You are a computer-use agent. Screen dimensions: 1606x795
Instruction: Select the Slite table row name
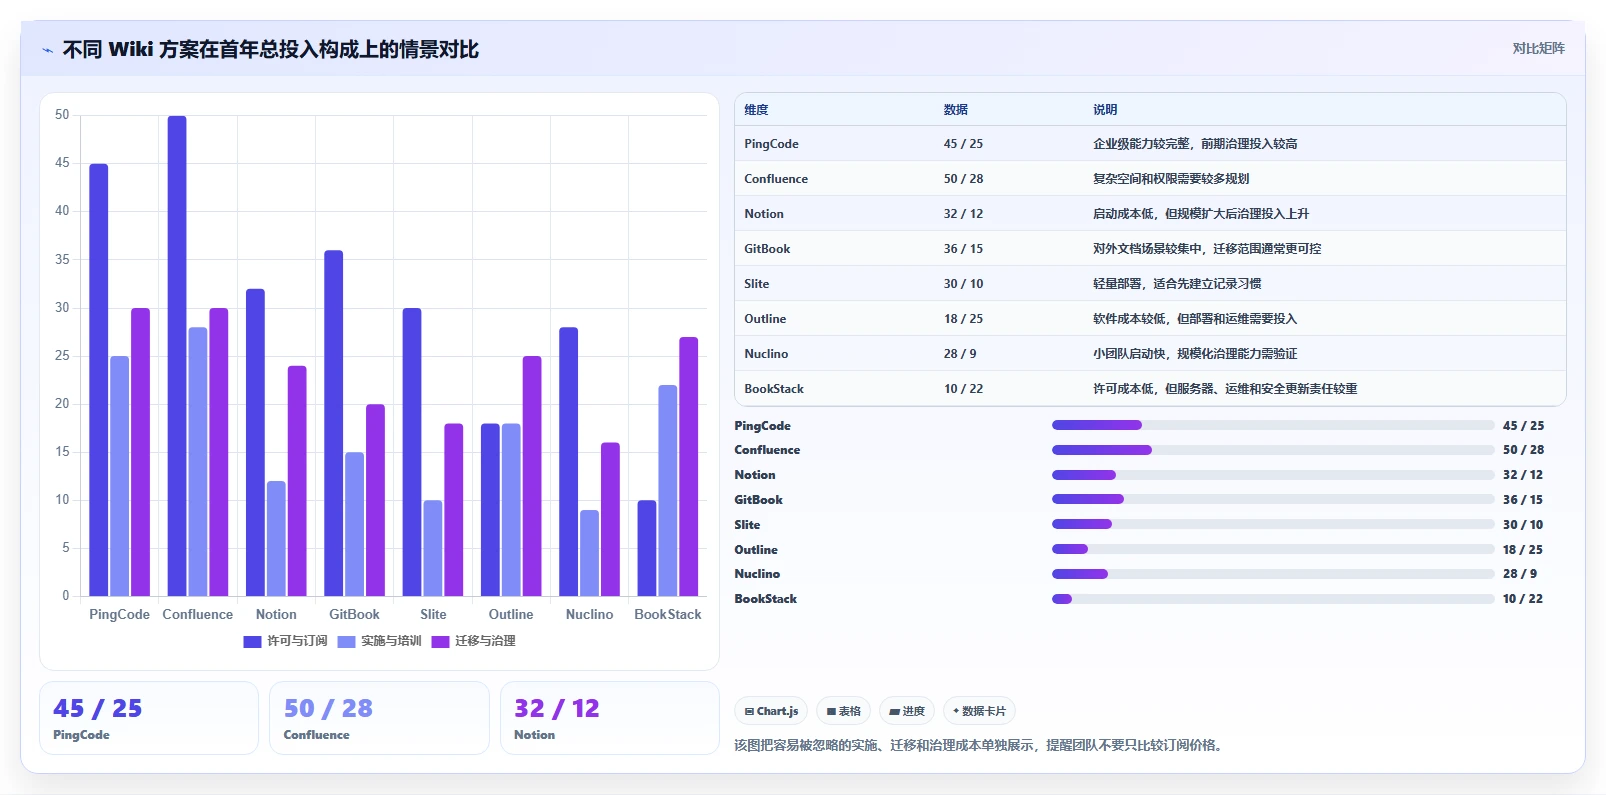coord(757,284)
